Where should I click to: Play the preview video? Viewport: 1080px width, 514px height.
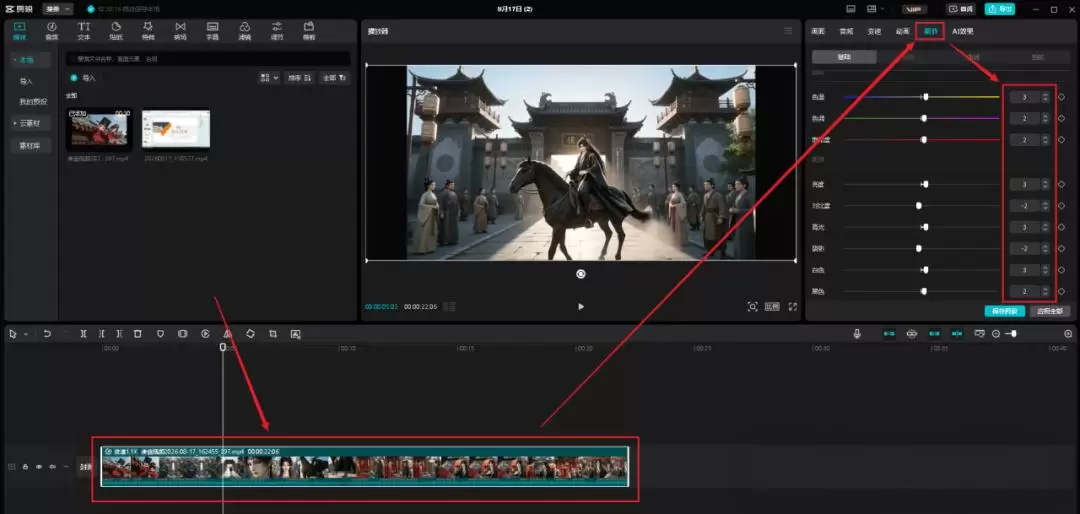tap(581, 307)
